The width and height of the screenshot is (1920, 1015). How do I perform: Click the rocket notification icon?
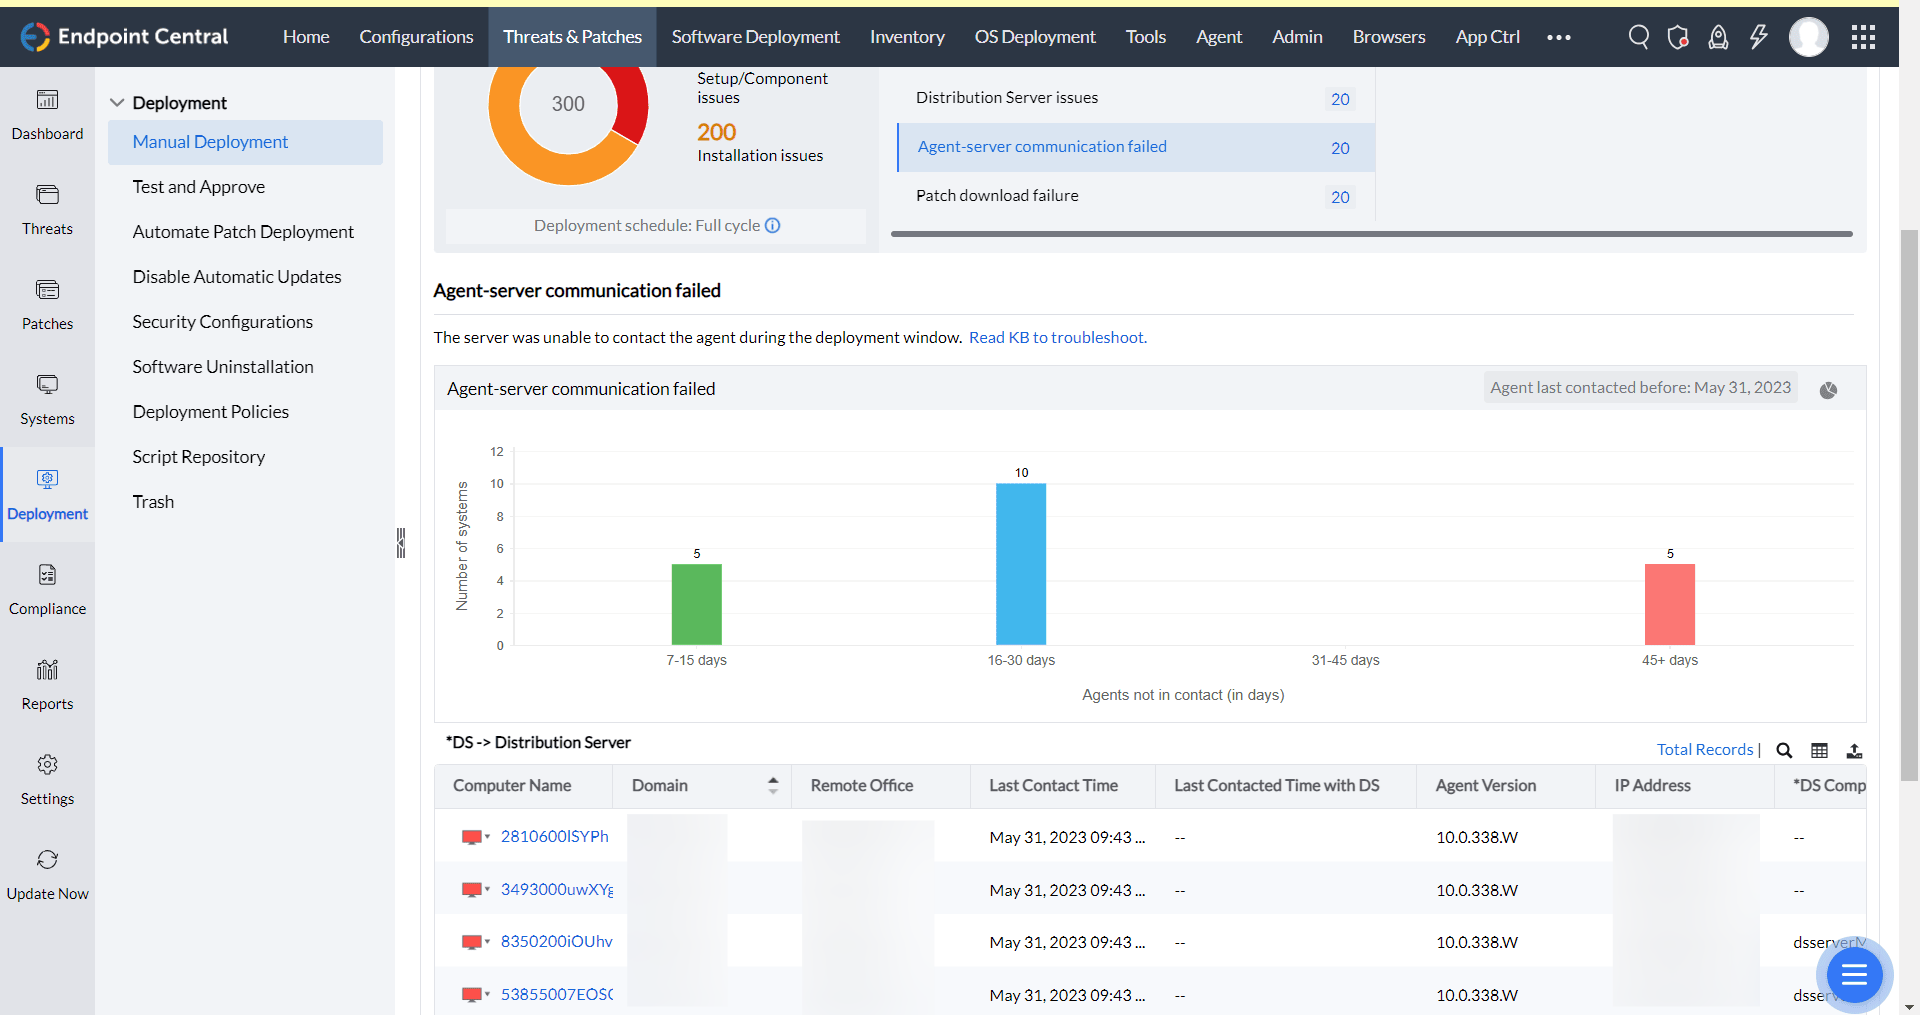[x=1718, y=37]
